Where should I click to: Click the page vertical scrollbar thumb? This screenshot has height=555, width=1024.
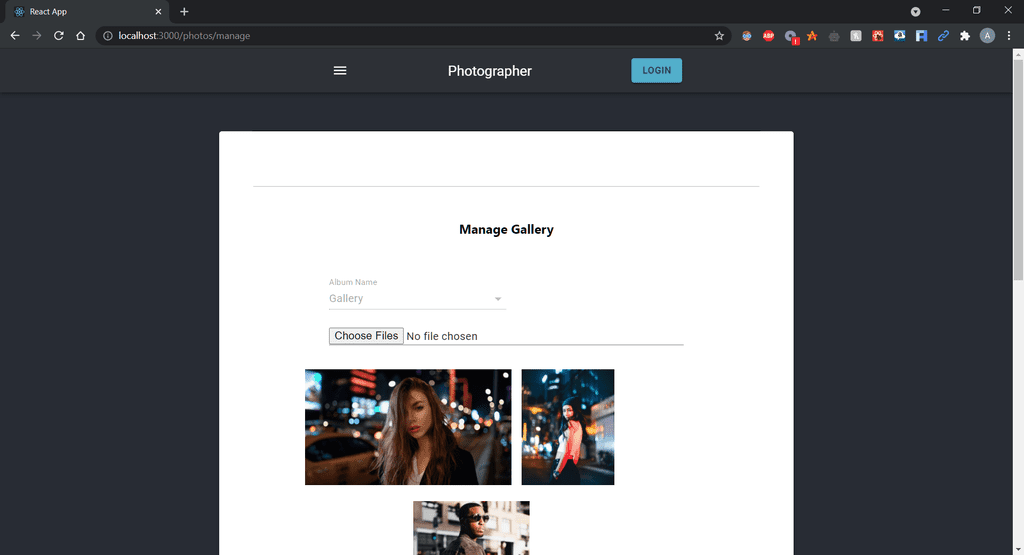(x=1018, y=170)
